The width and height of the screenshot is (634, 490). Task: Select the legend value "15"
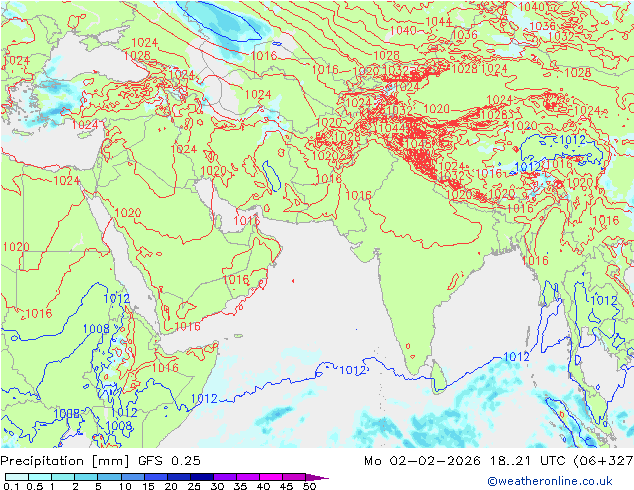(148, 486)
